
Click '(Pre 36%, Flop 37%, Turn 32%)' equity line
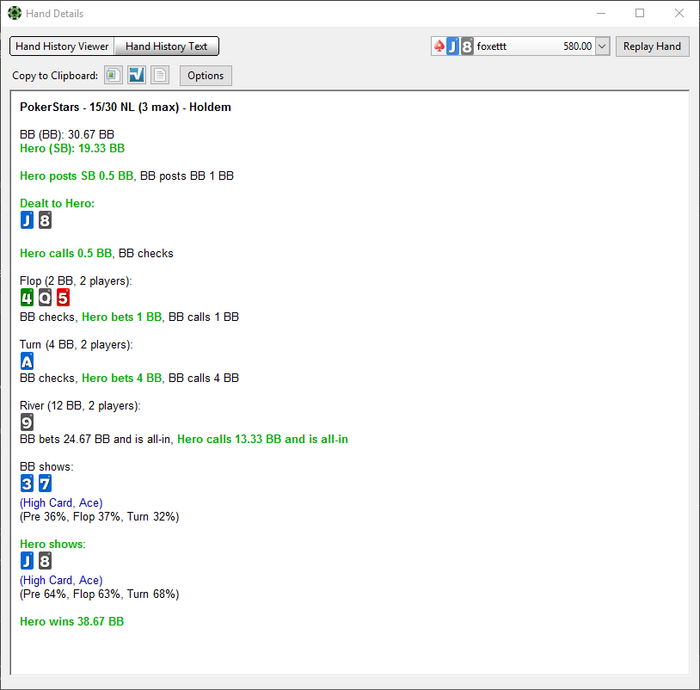pyautogui.click(x=99, y=517)
